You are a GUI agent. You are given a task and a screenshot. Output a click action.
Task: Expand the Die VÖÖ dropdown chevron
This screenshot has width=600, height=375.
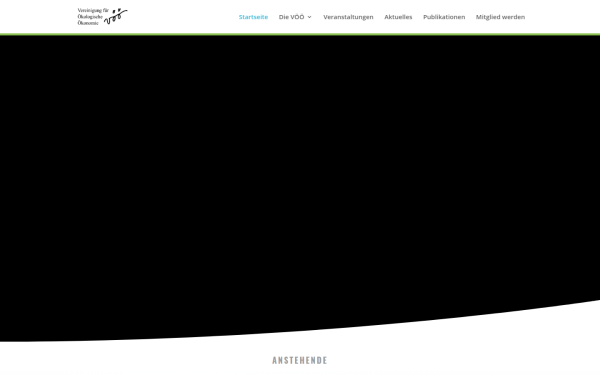310,17
